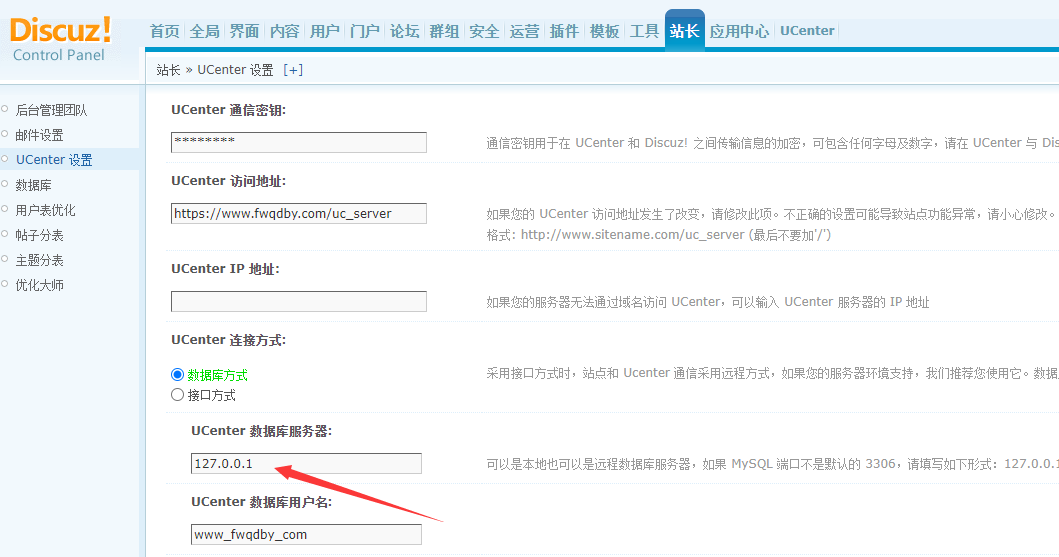Click the 站长 breadcrumb text
This screenshot has width=1059, height=557.
168,70
